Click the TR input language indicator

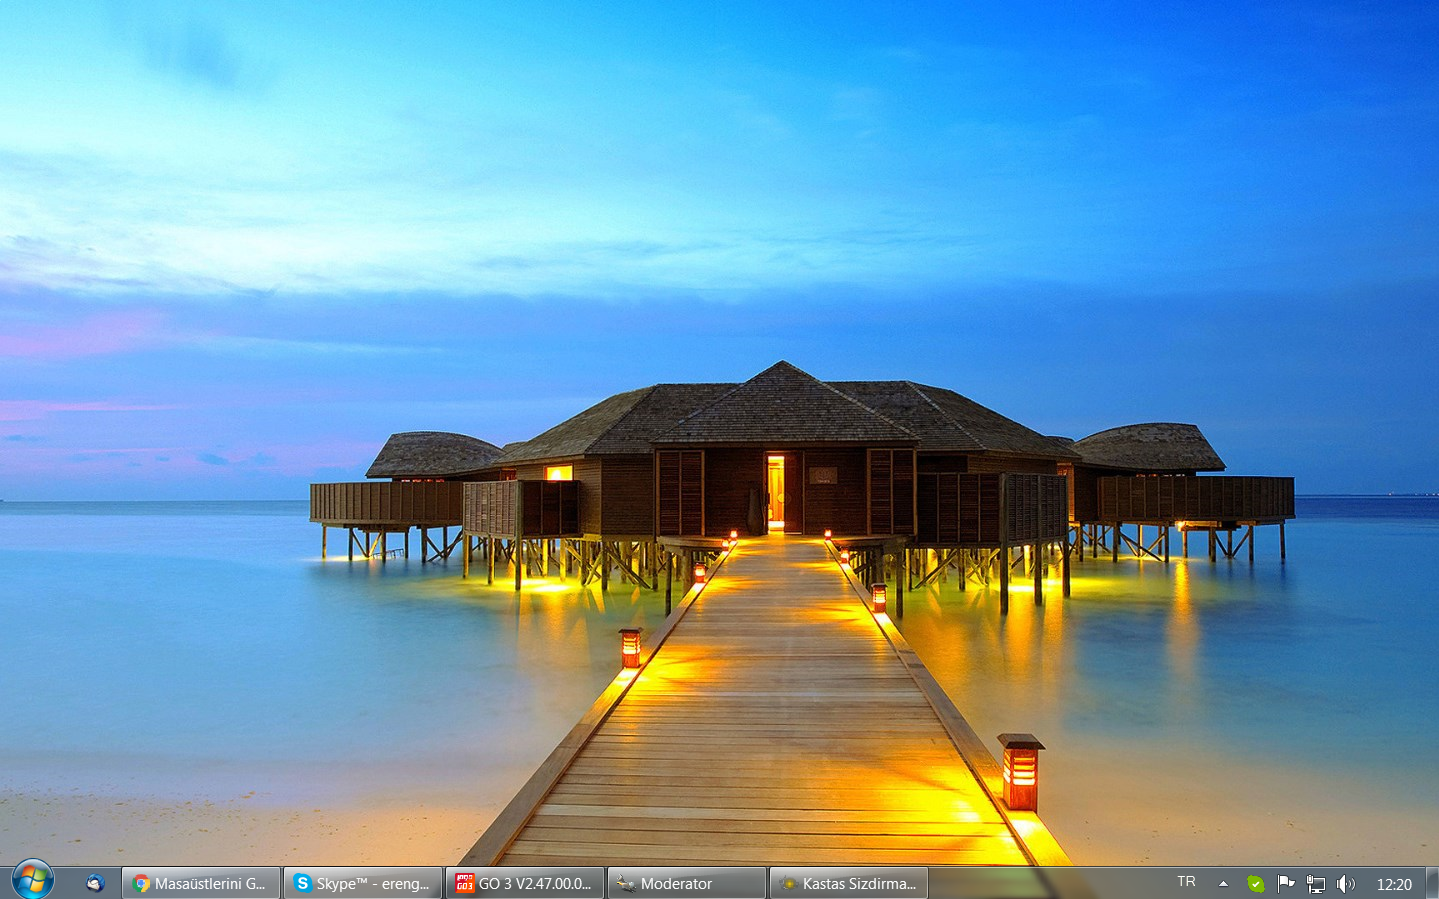click(1186, 882)
